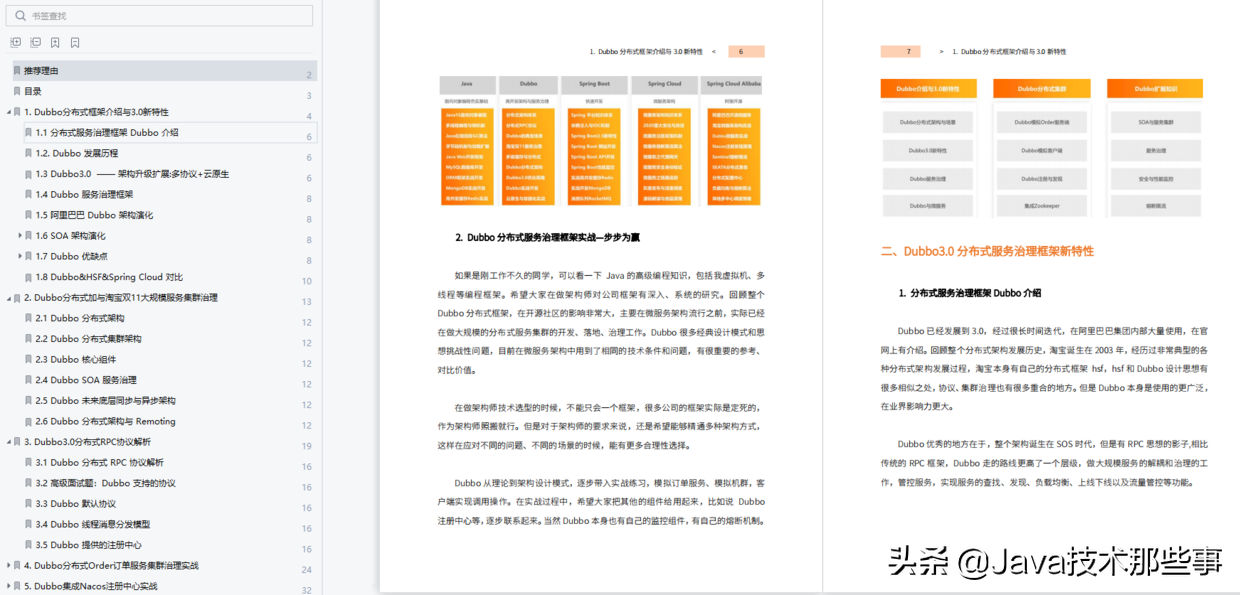
Task: Collapse chapter 3. Dubbo3.0分布式RPC协议解析
Action: [8, 441]
